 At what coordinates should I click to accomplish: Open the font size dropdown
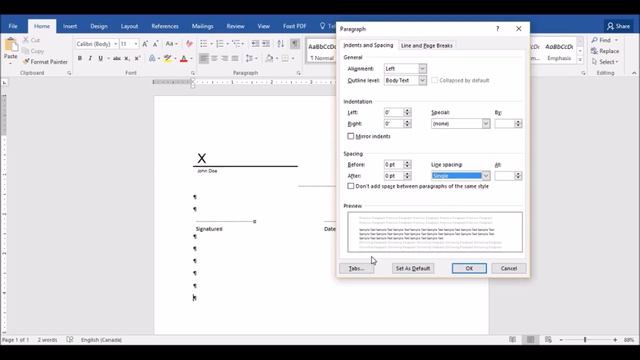click(x=136, y=44)
